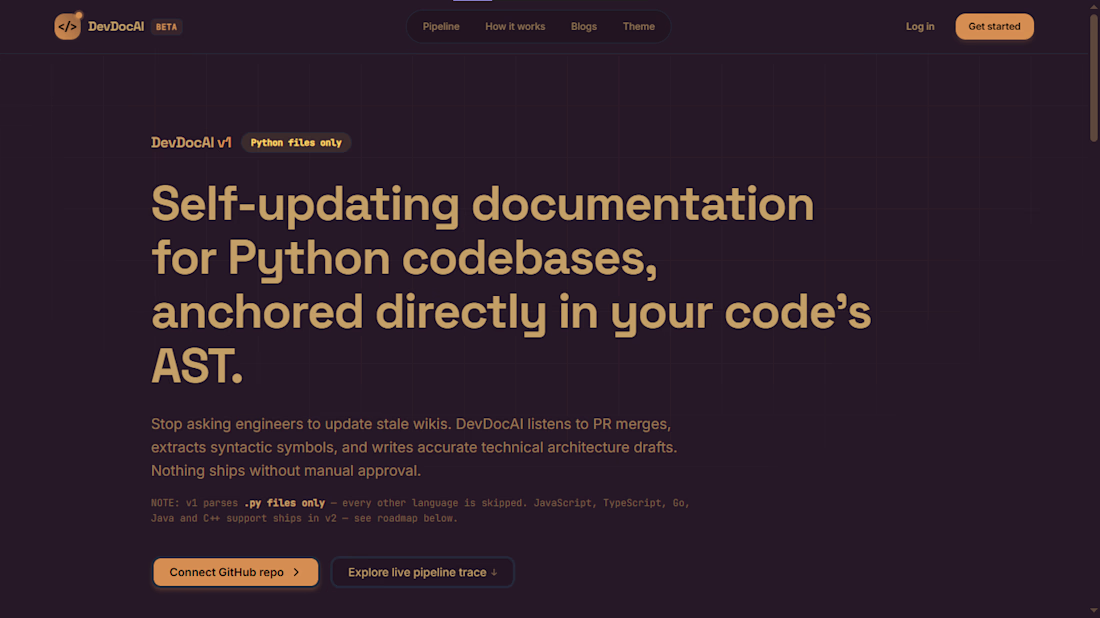The image size is (1100, 618).
Task: Click the Python files only badge
Action: pos(296,142)
